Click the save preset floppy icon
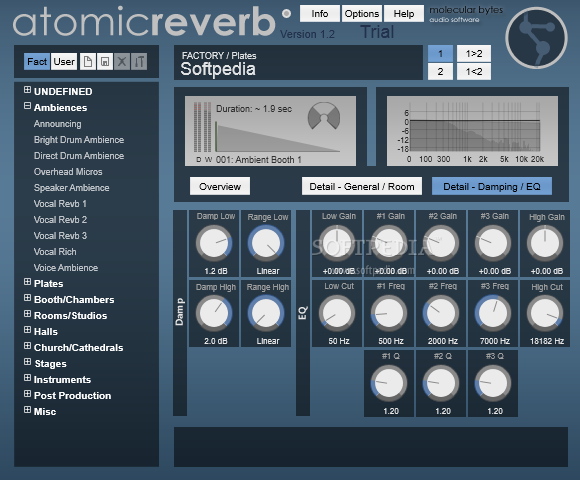 point(105,61)
